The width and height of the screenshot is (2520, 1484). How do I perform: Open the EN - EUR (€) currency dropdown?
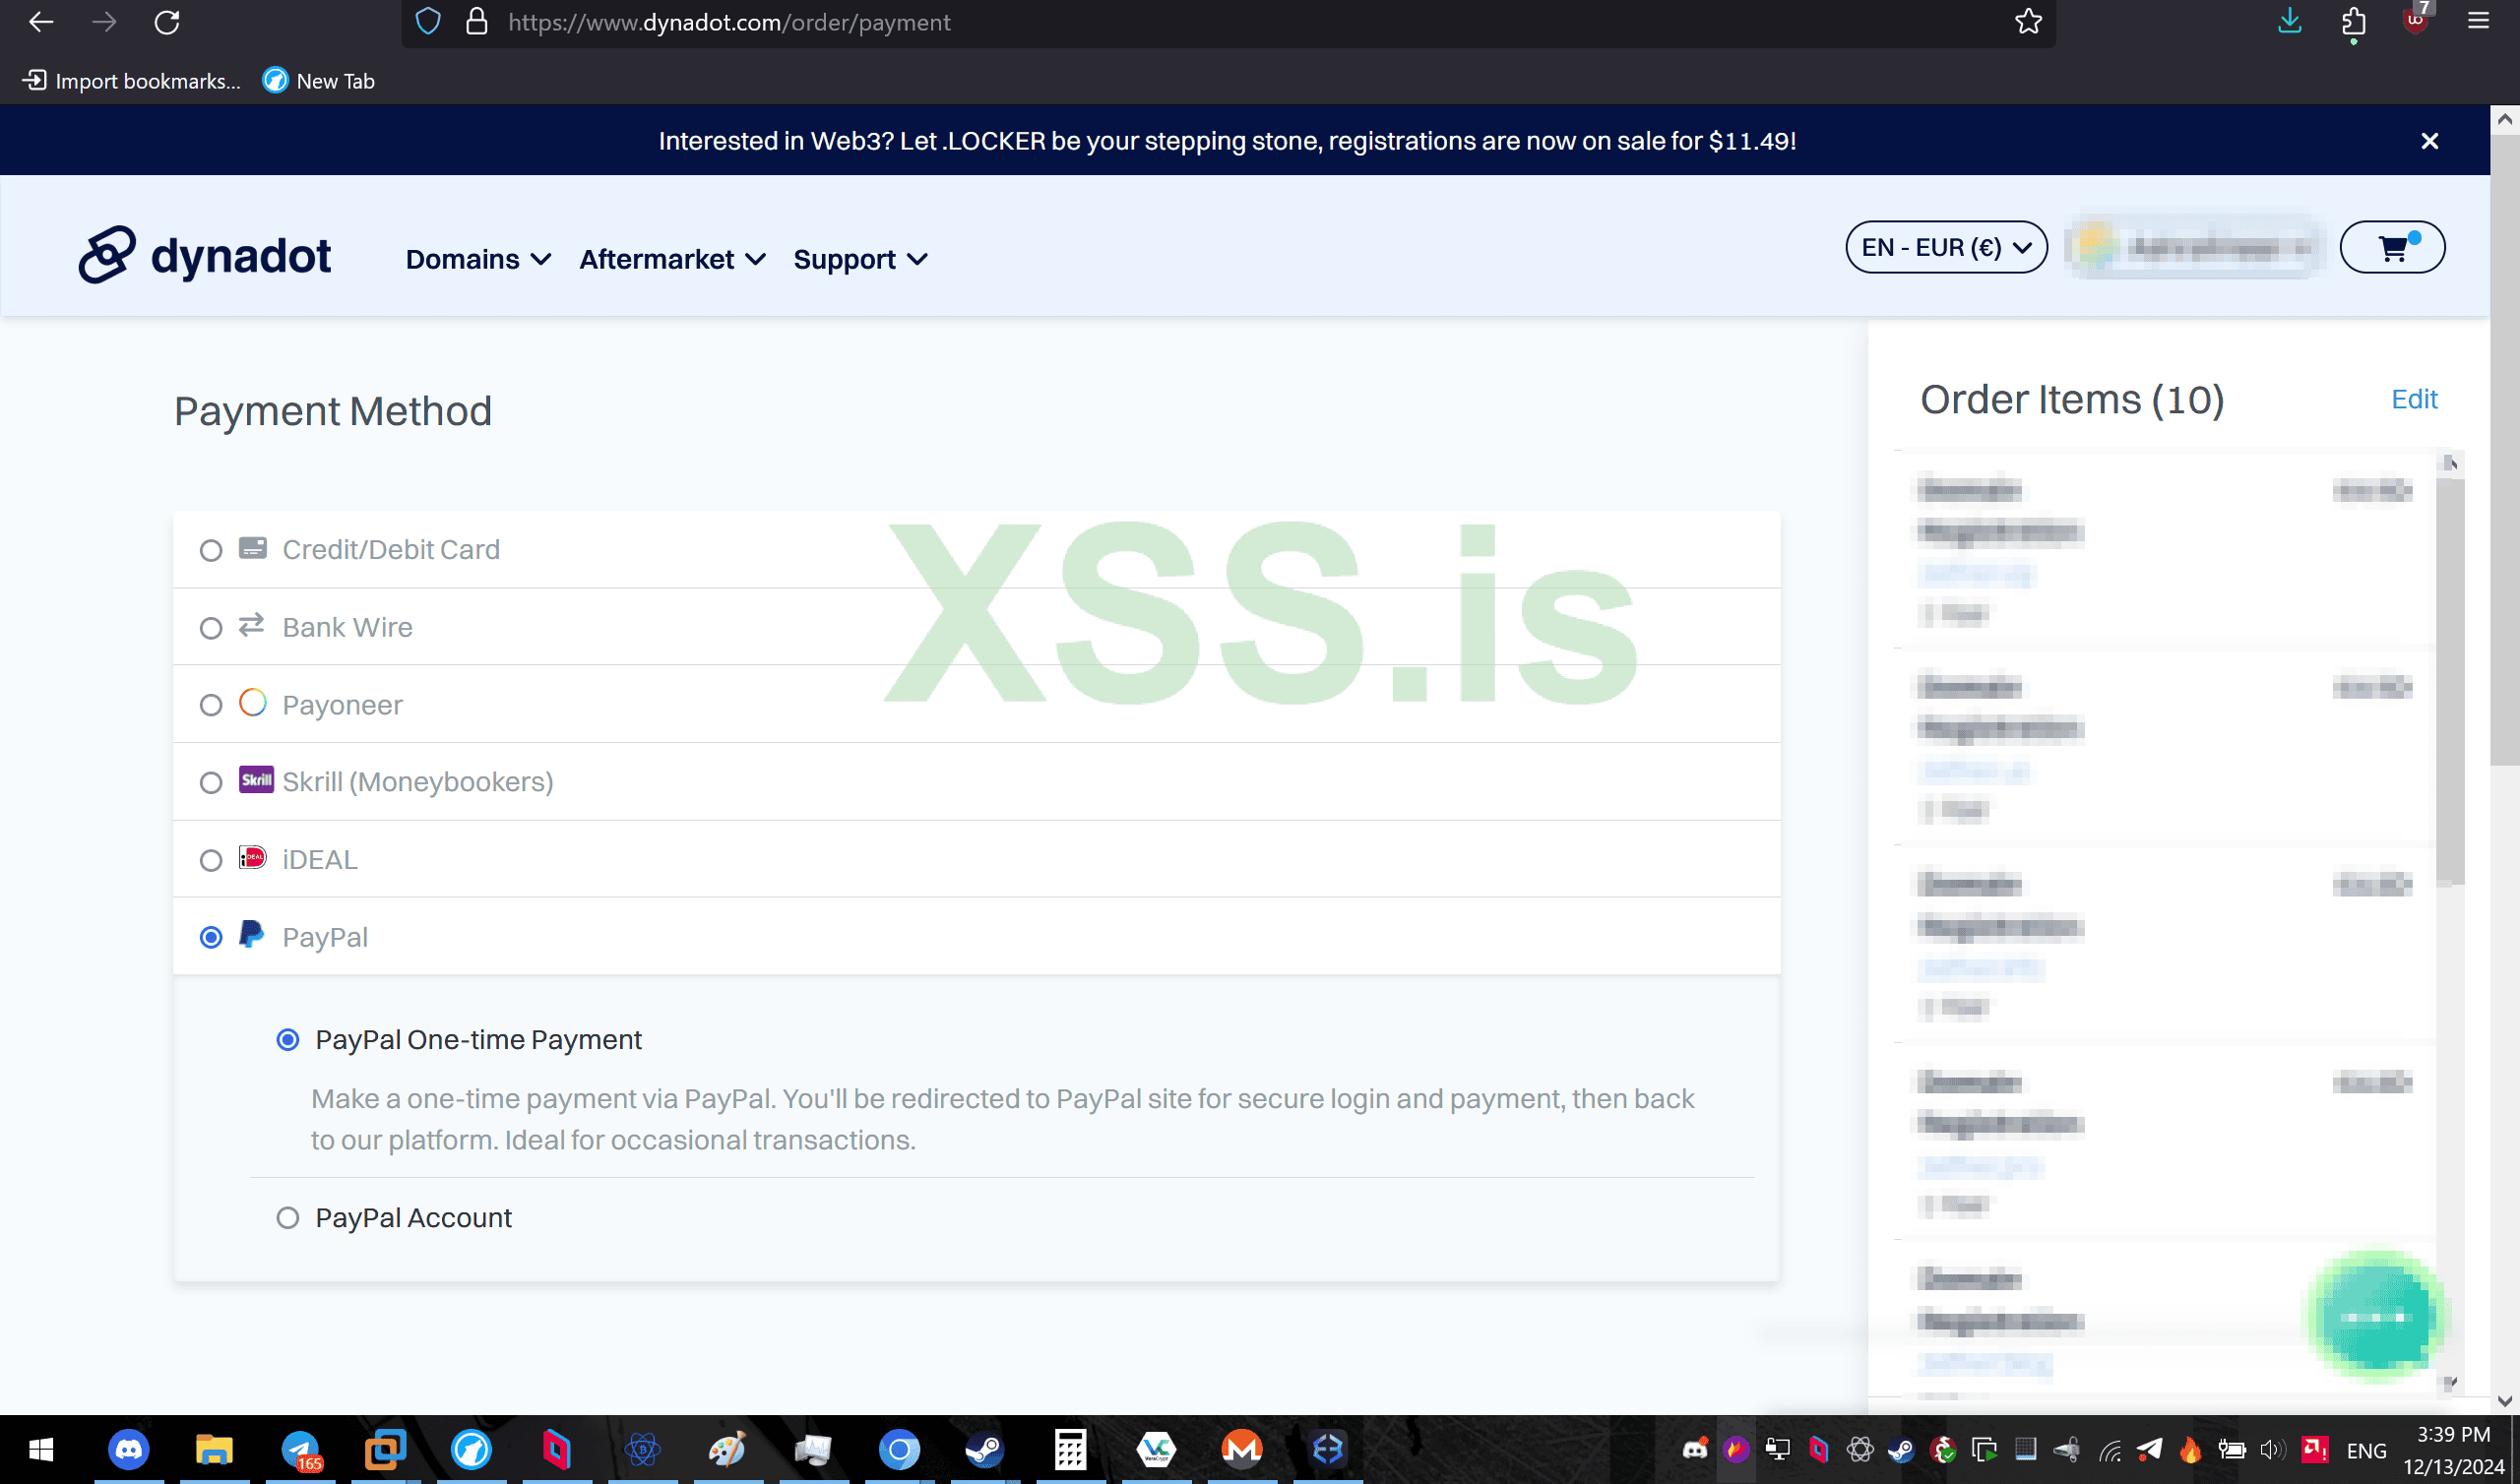point(1945,247)
